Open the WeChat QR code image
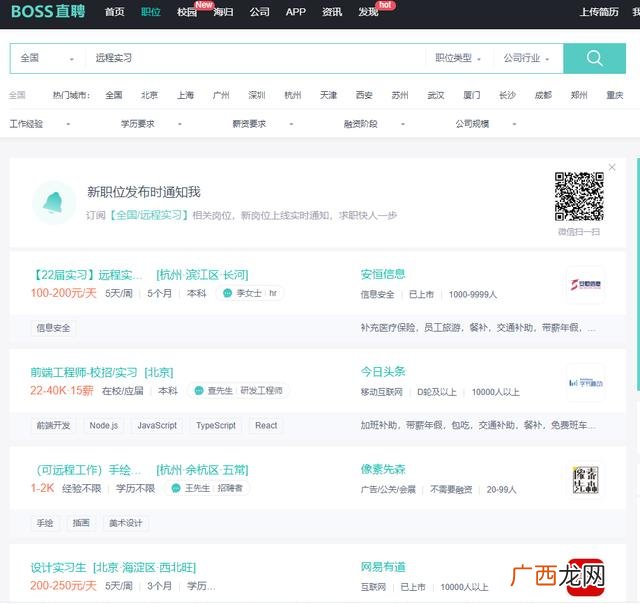This screenshot has width=640, height=604. [x=579, y=196]
